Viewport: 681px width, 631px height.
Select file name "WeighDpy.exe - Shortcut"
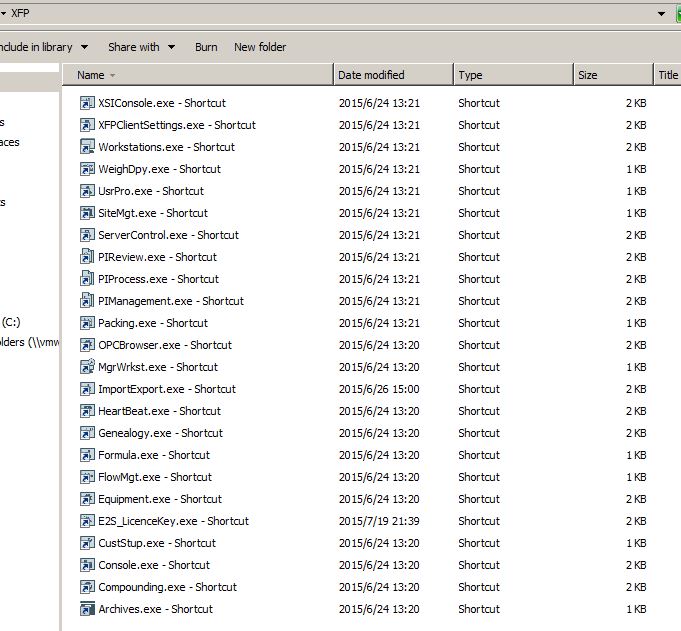click(159, 169)
